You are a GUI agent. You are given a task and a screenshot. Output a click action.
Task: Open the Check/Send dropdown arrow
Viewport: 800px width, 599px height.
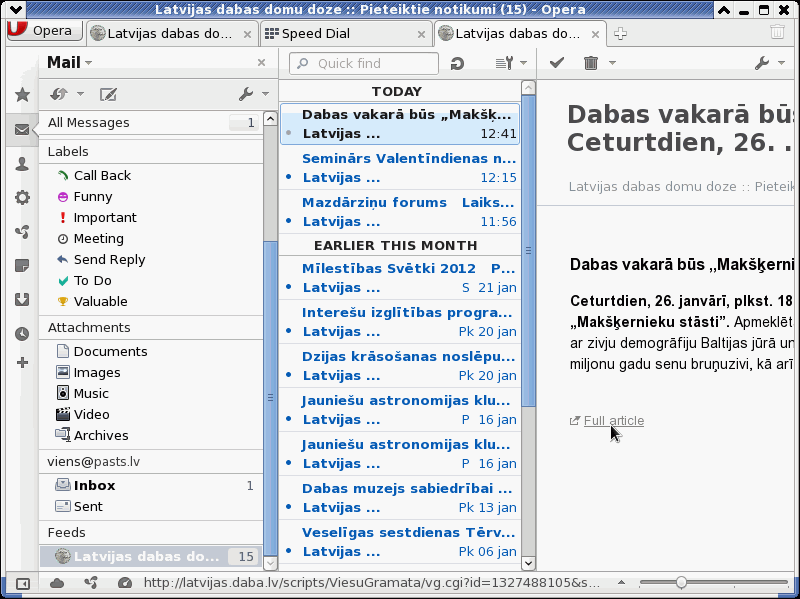pos(80,94)
